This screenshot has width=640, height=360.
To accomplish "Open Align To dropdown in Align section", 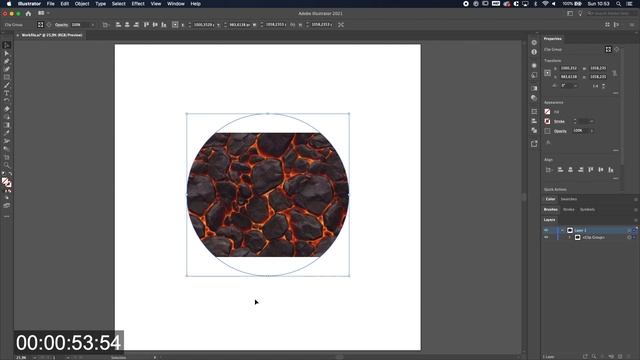I will [x=549, y=169].
